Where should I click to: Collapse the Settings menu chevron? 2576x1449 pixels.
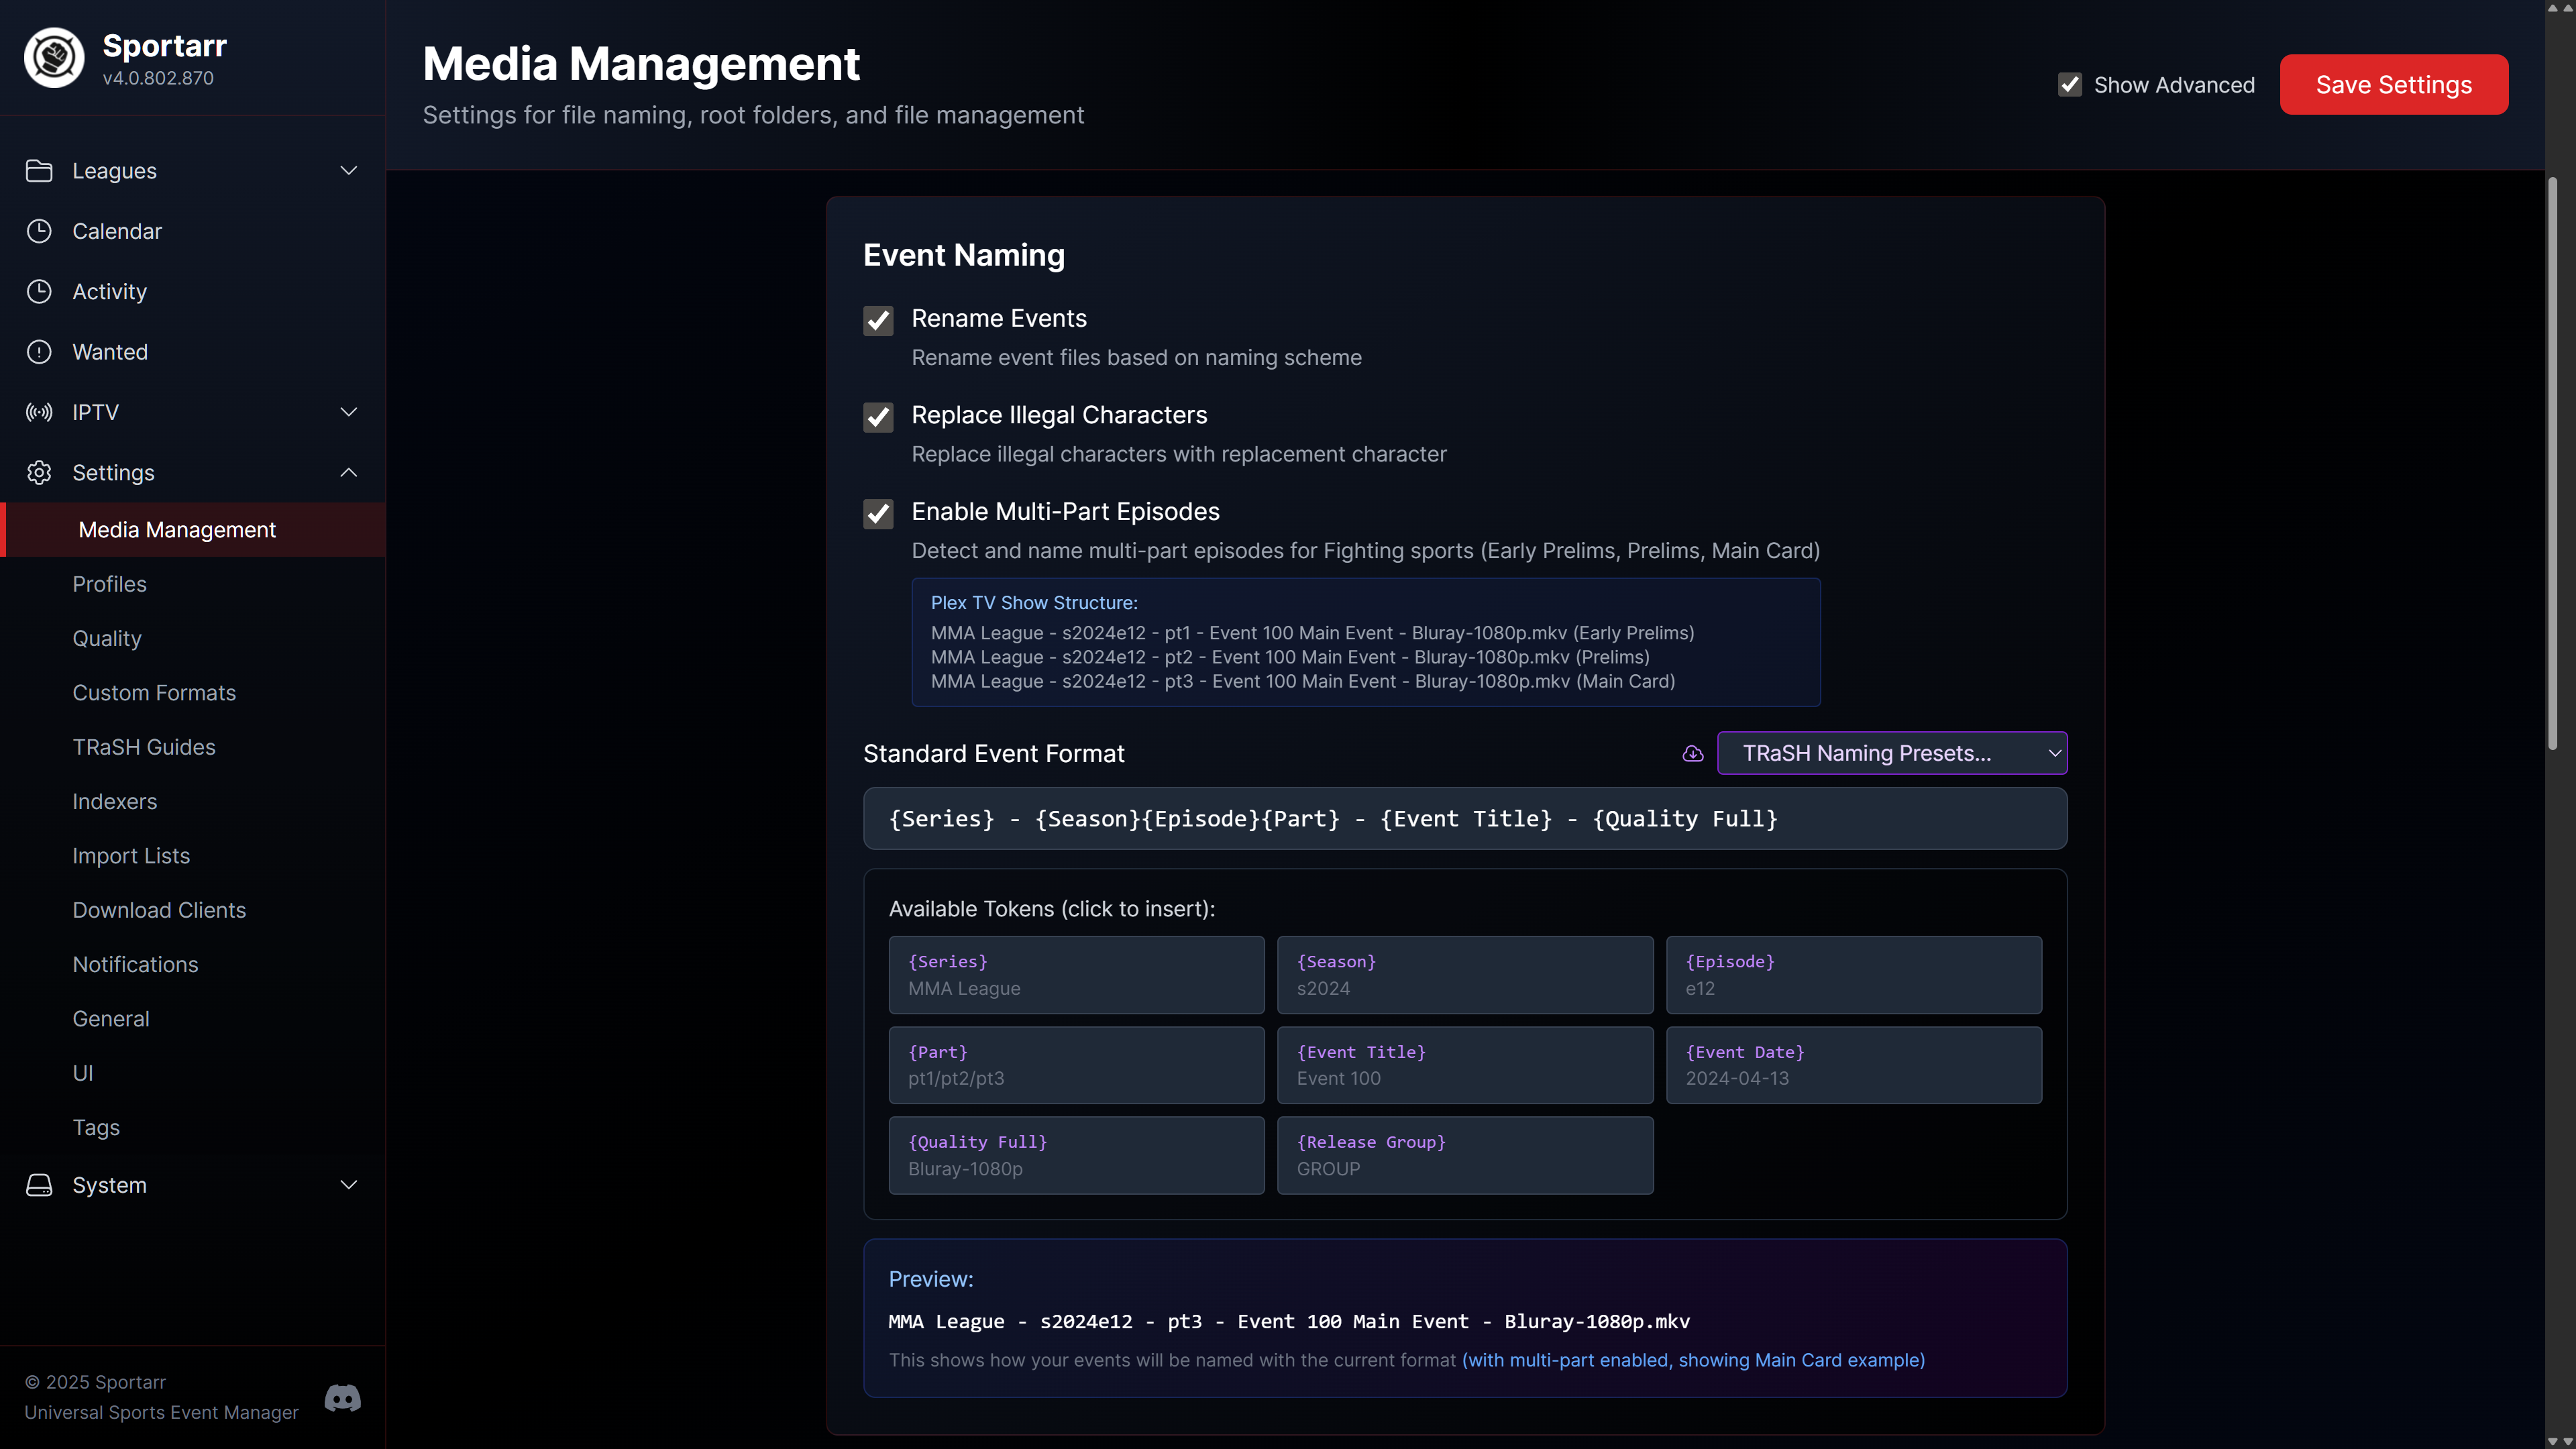(348, 472)
